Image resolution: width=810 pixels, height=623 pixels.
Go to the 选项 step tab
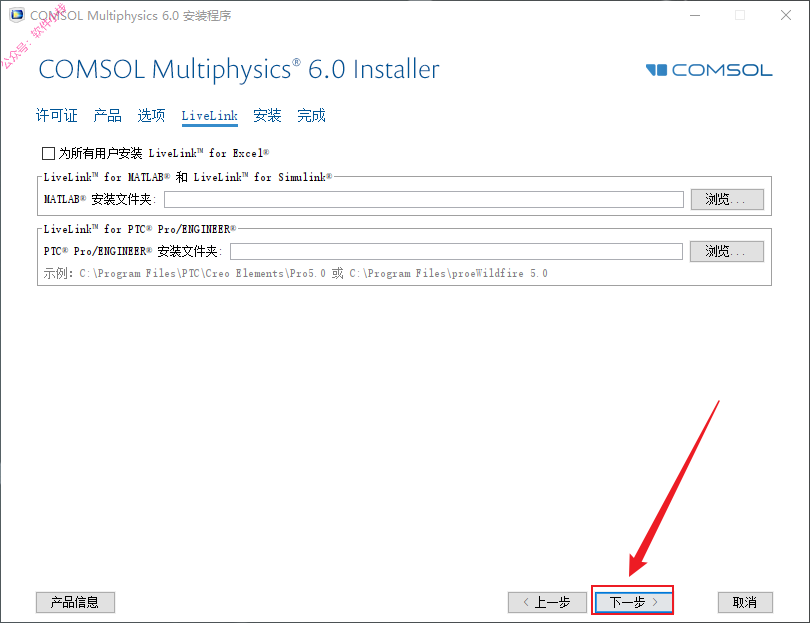151,115
